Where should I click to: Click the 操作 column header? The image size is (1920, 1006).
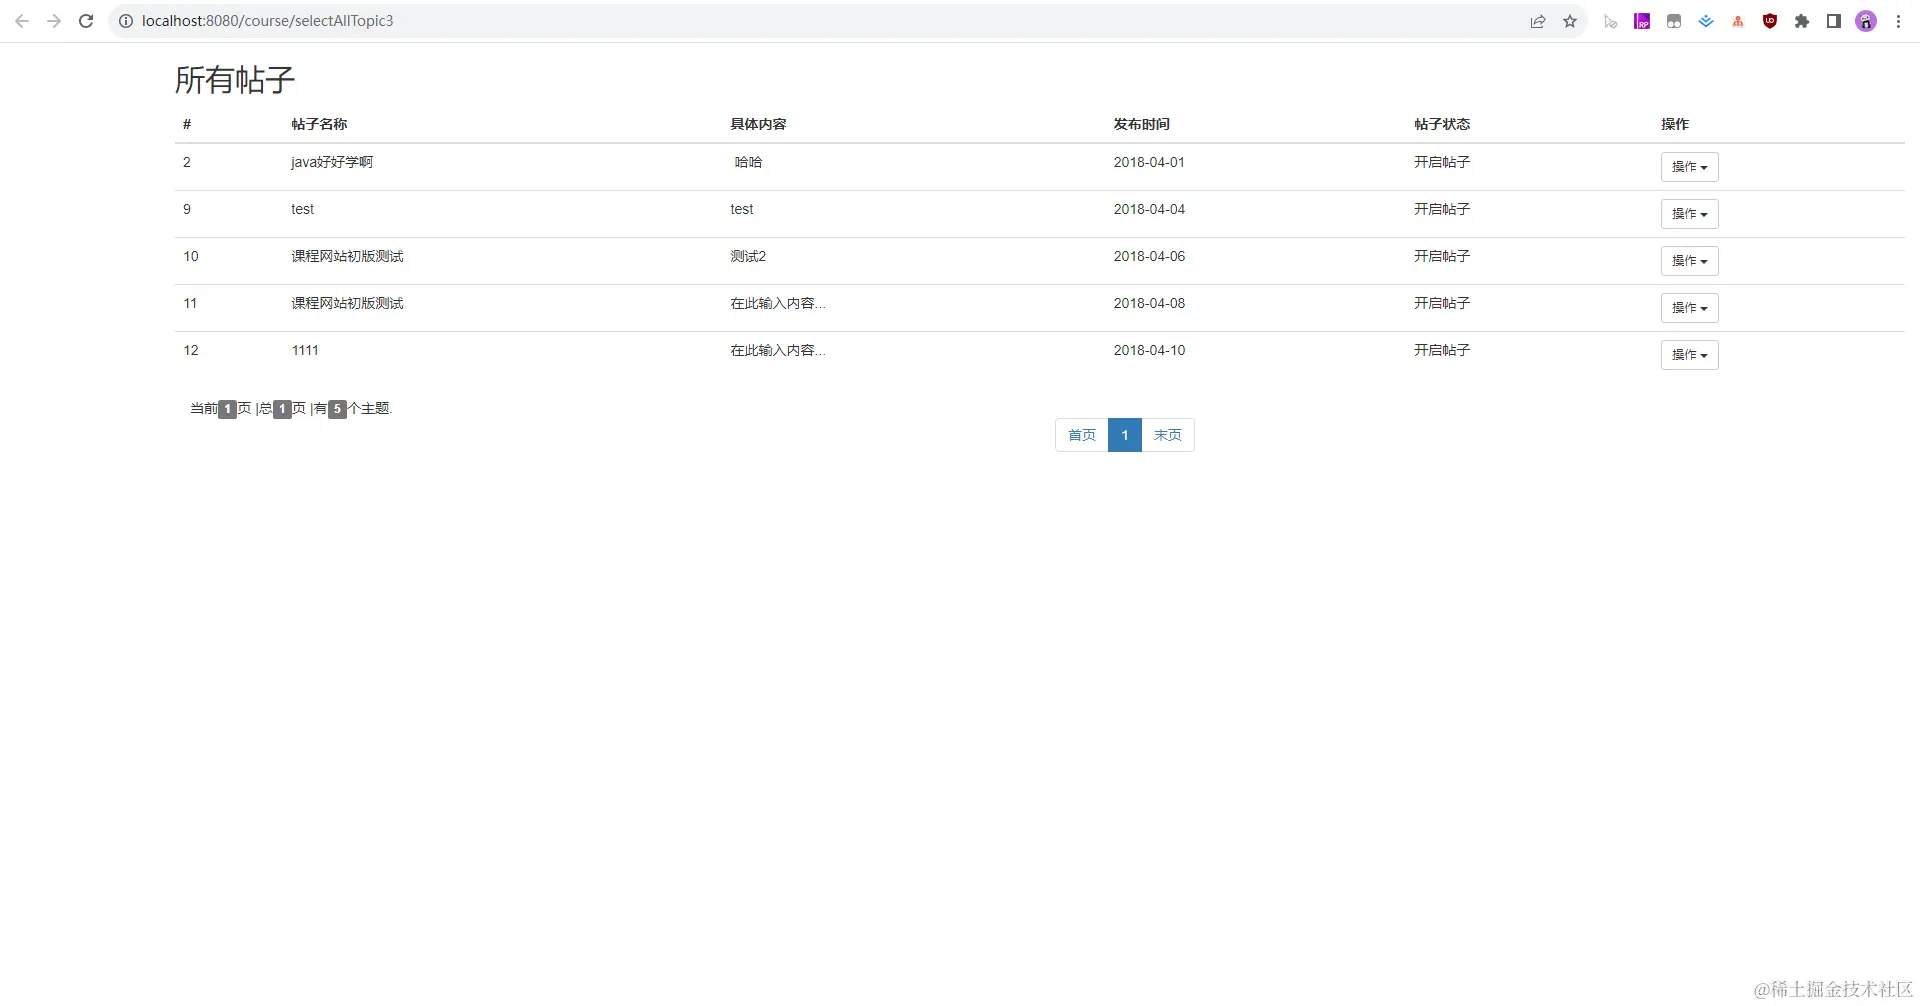pyautogui.click(x=1675, y=124)
